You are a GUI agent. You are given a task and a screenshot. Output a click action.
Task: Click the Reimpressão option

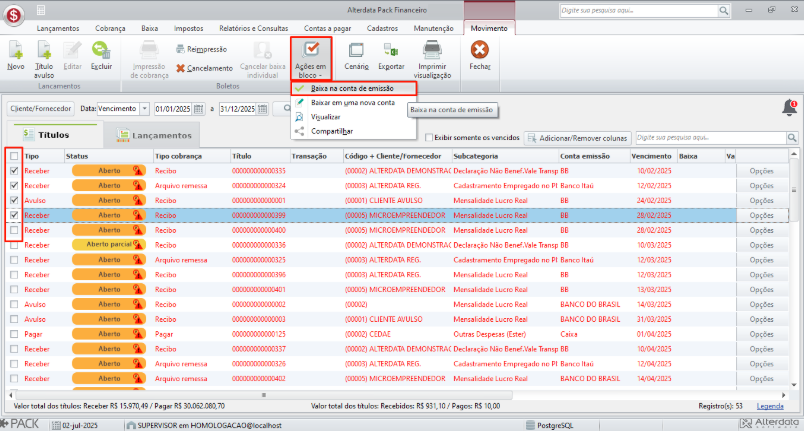pos(202,49)
